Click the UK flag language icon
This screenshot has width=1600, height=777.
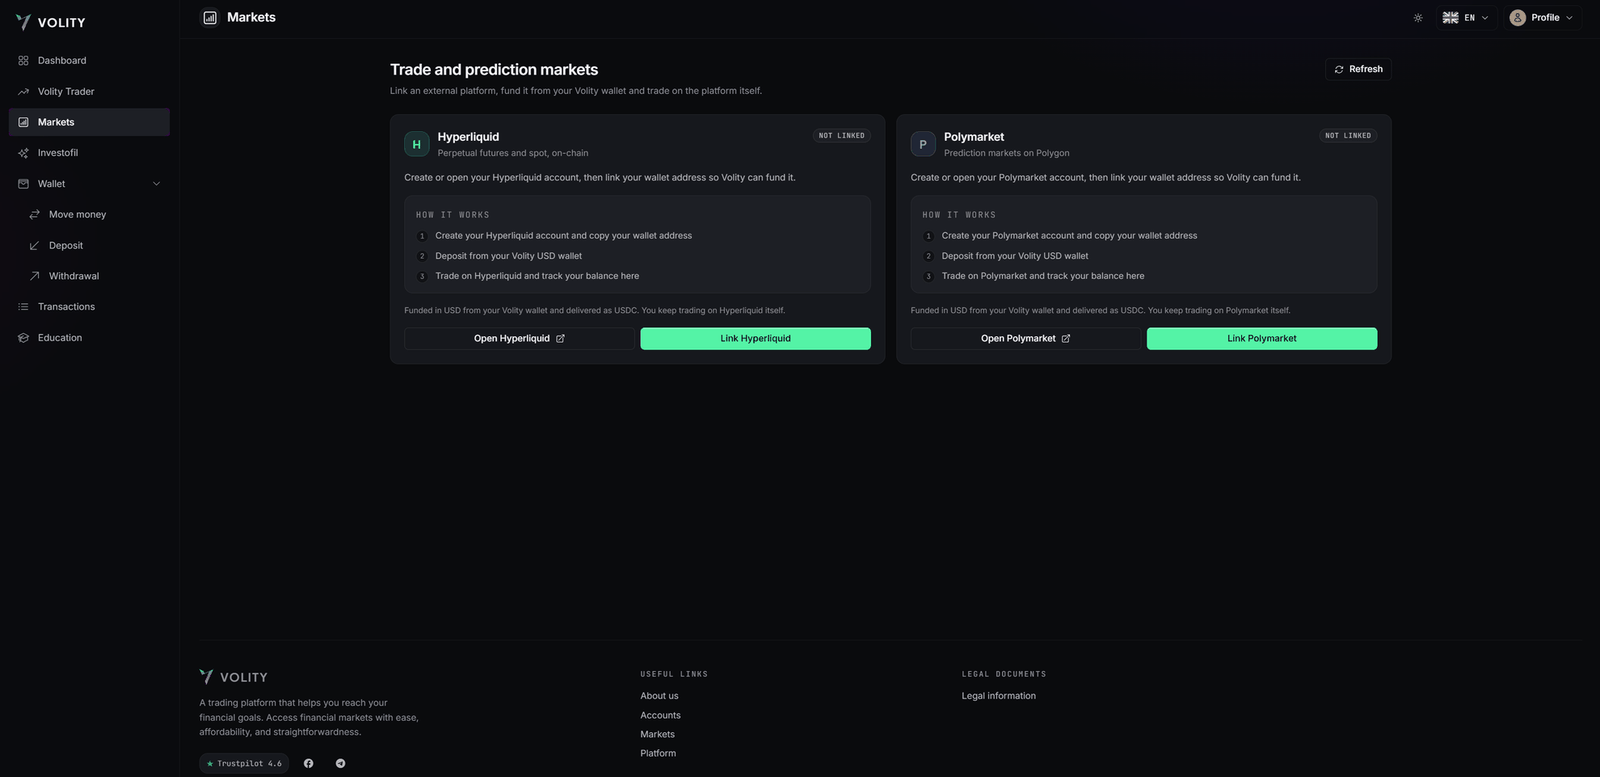pos(1450,18)
